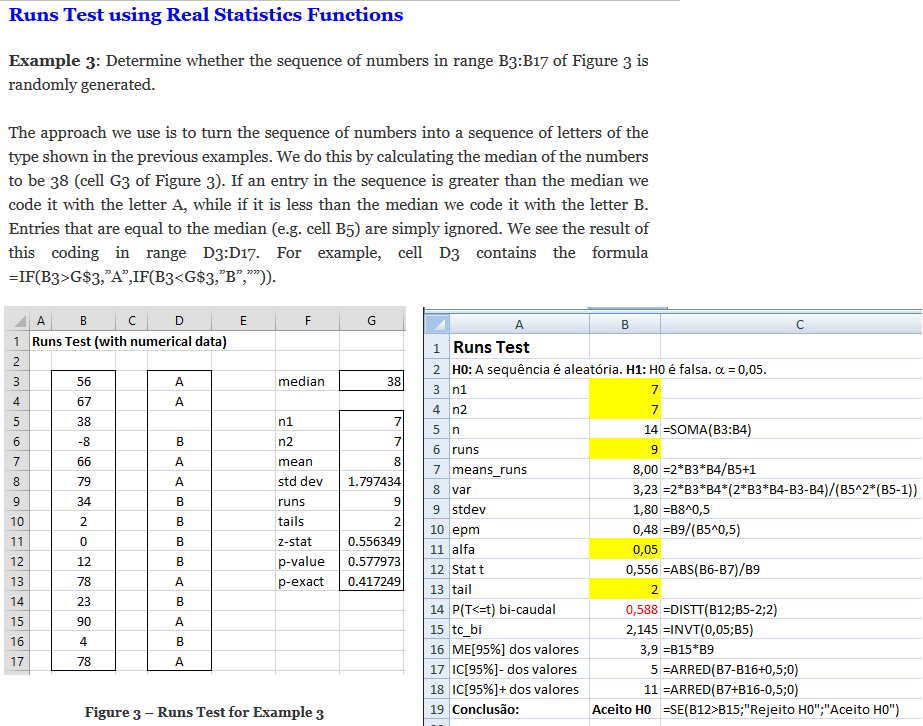
Task: Click the 'Stat t' label cell
Action: point(519,570)
